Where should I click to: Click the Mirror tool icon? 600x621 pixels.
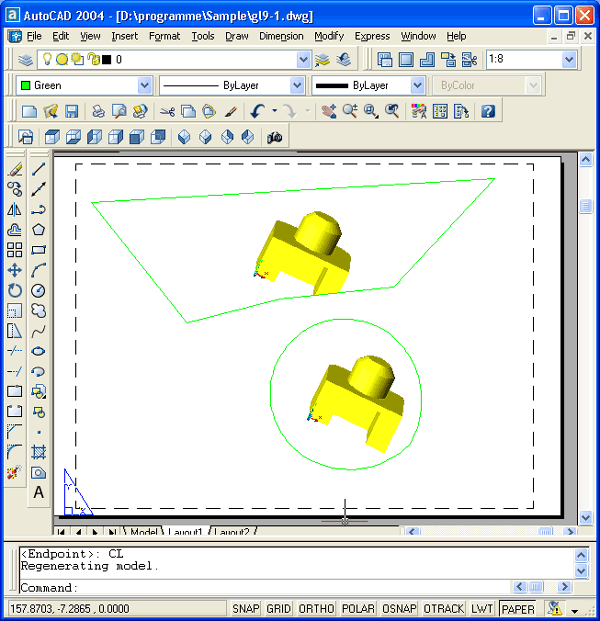[x=15, y=209]
